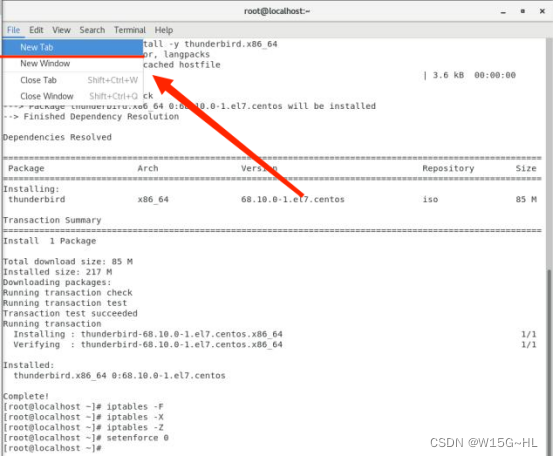The image size is (553, 457).
Task: Minimize the terminal window
Action: click(503, 12)
